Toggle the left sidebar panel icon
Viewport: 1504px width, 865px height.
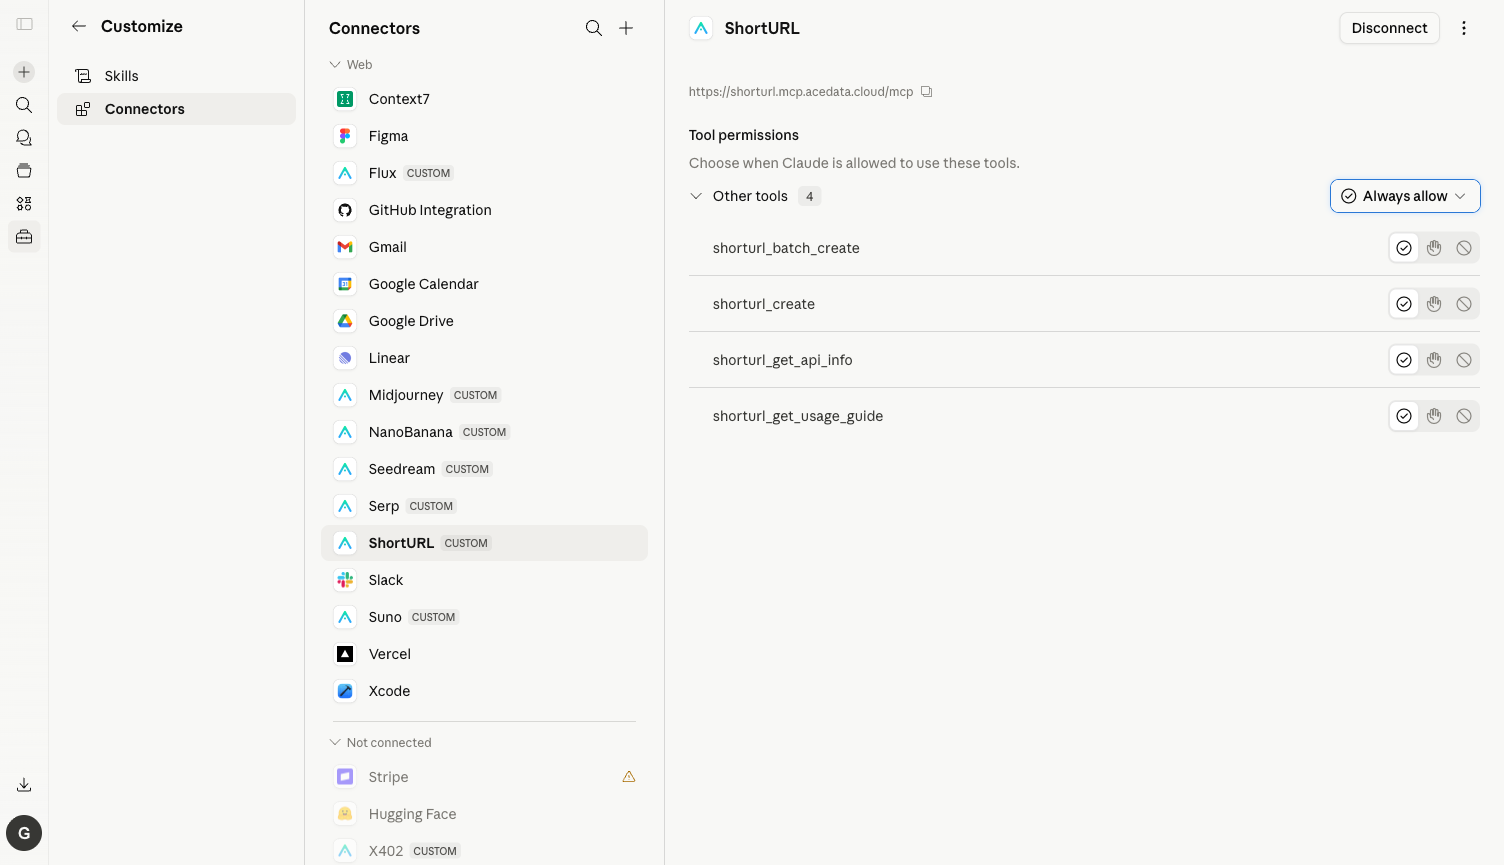click(x=24, y=24)
